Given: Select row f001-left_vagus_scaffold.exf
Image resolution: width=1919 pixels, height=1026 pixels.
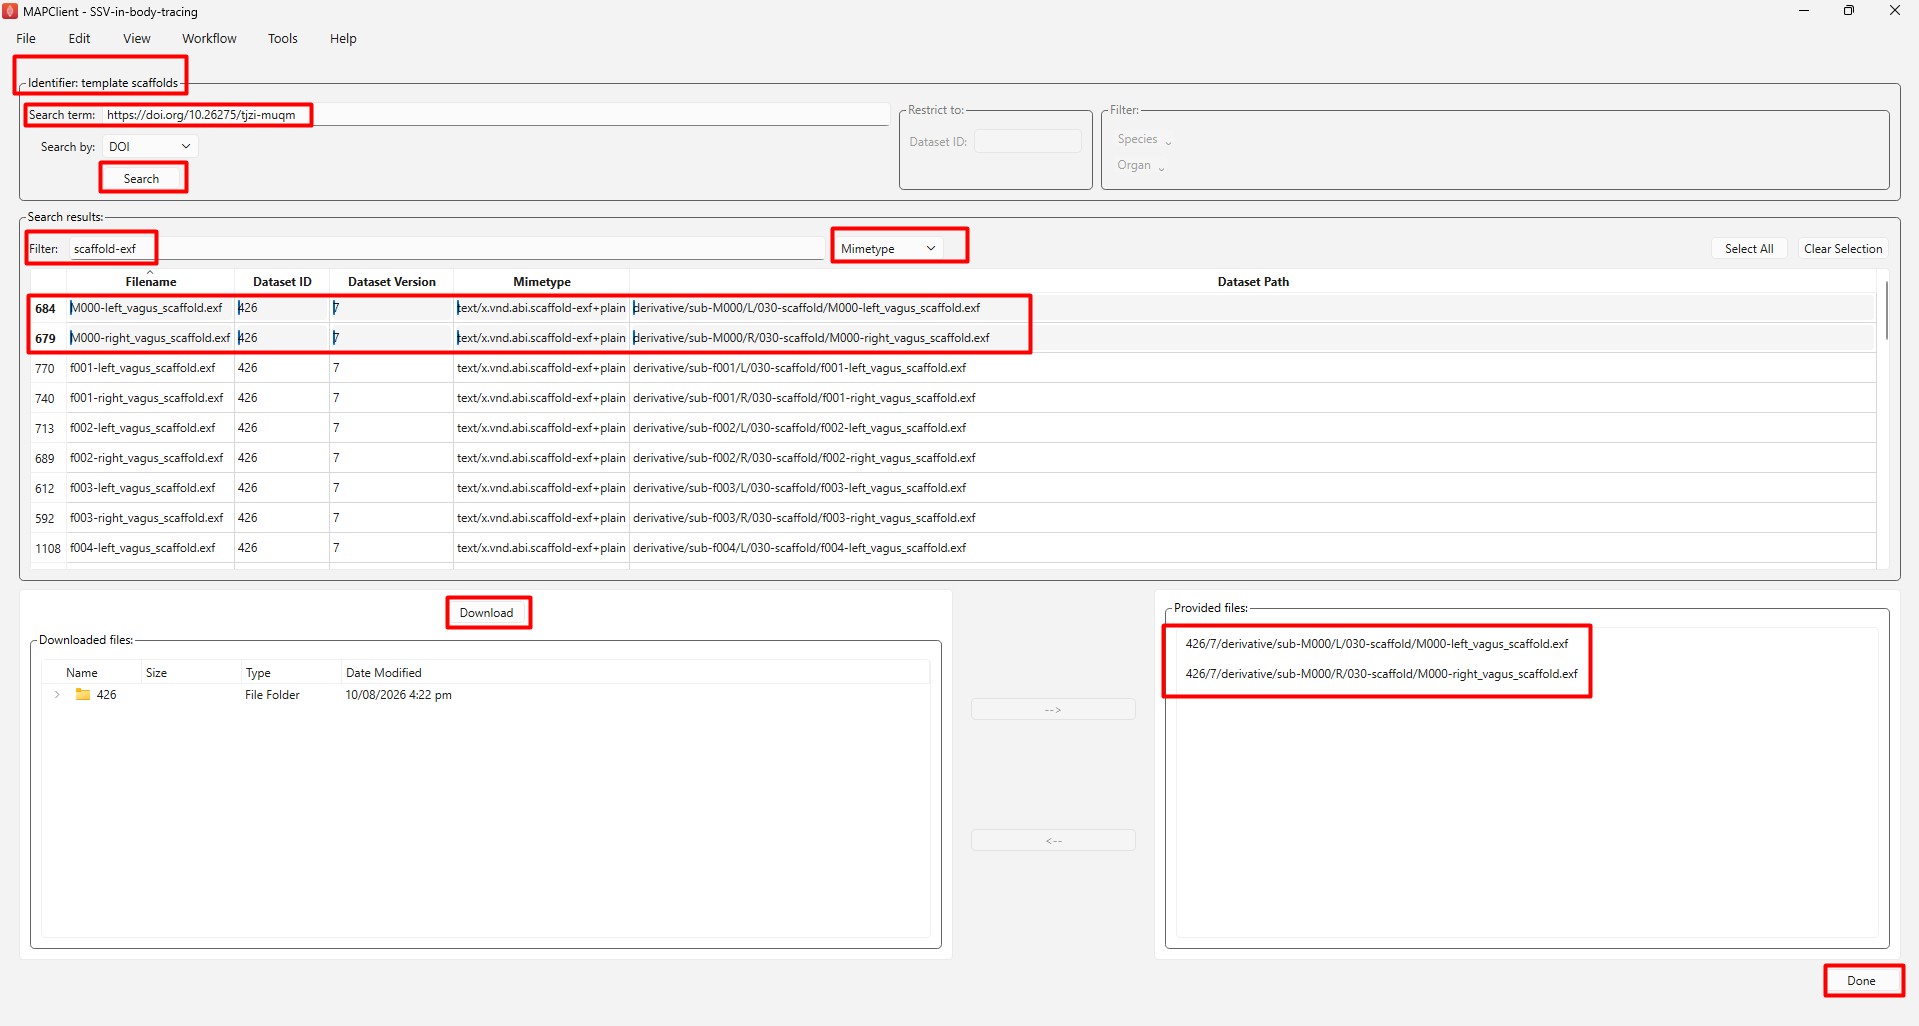Looking at the screenshot, I should pyautogui.click(x=952, y=368).
